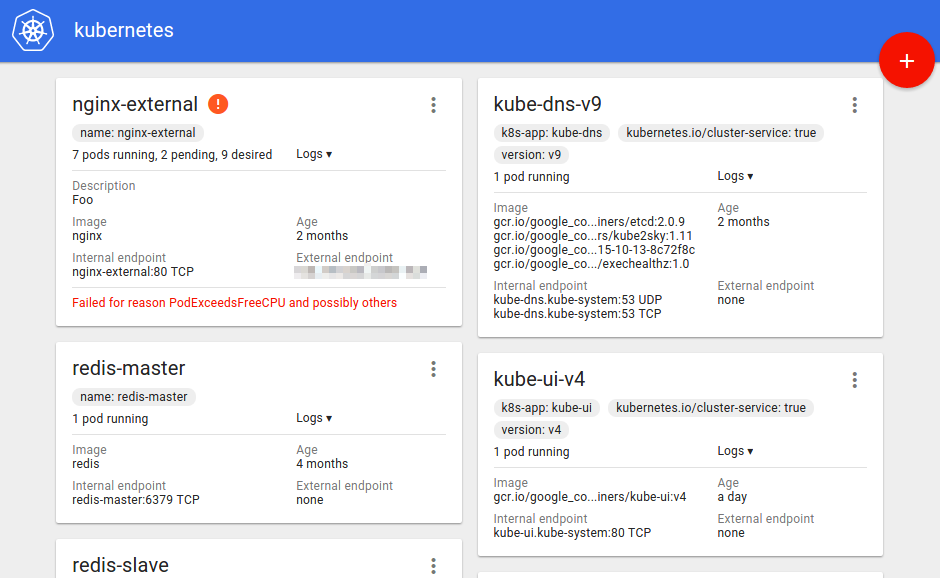Click the Kubernetes logo in the header
The height and width of the screenshot is (578, 940).
pos(31,31)
